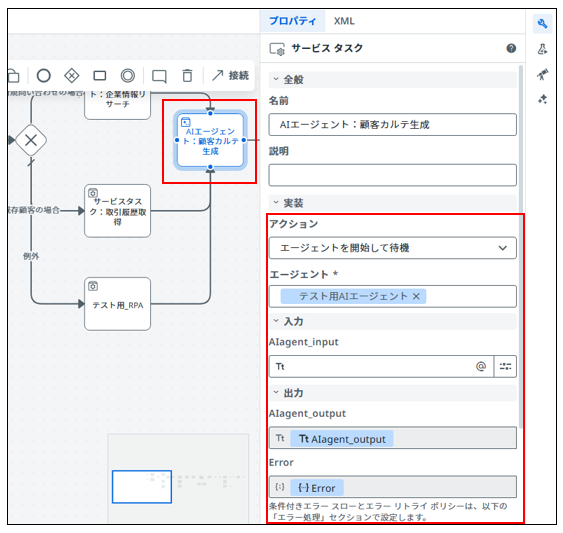Open the wrench properties sidebar icon
The width and height of the screenshot is (563, 533).
542,24
